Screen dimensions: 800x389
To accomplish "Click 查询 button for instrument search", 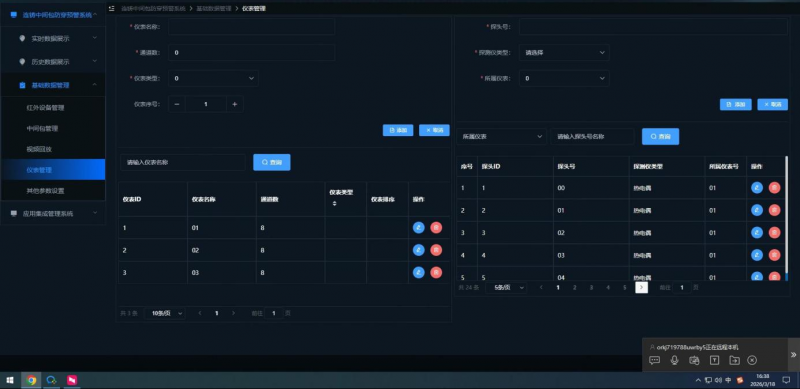I will (272, 162).
